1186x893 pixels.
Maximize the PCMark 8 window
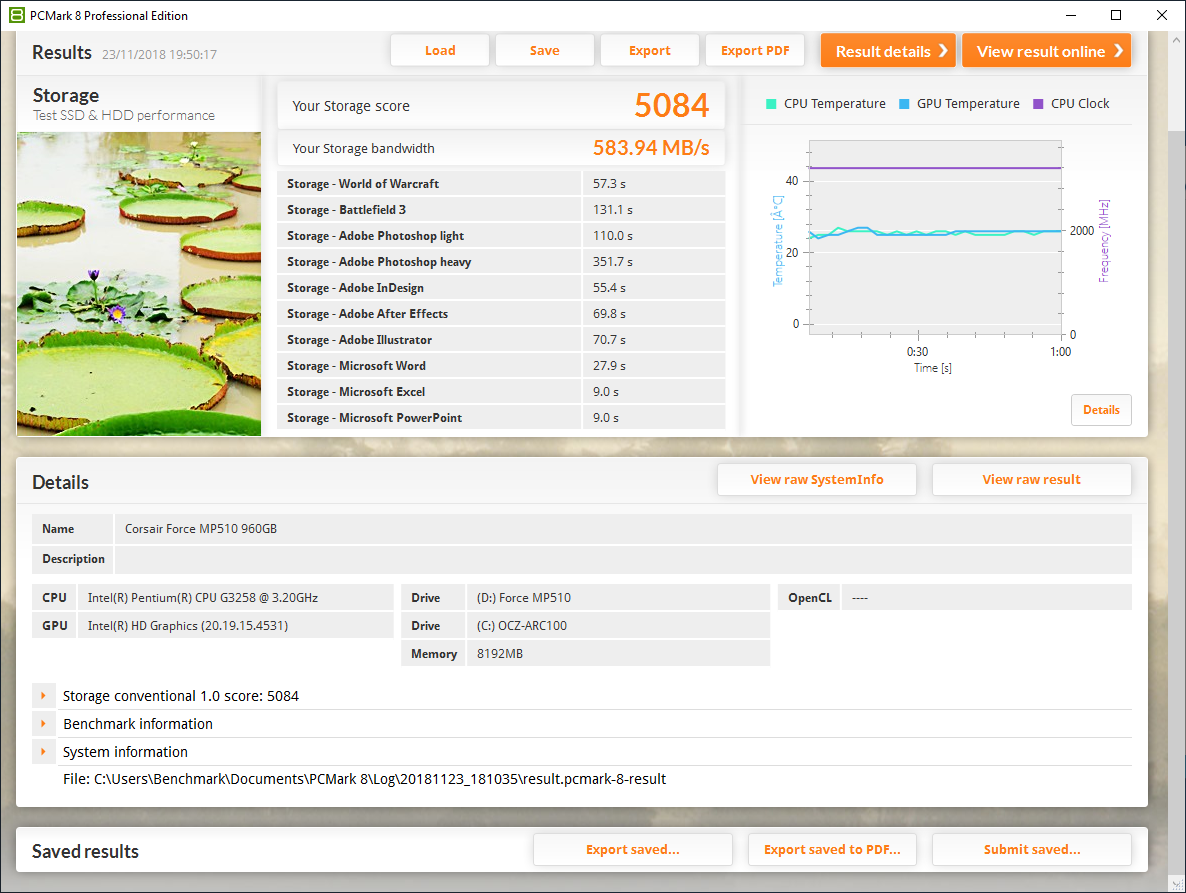coord(1116,15)
